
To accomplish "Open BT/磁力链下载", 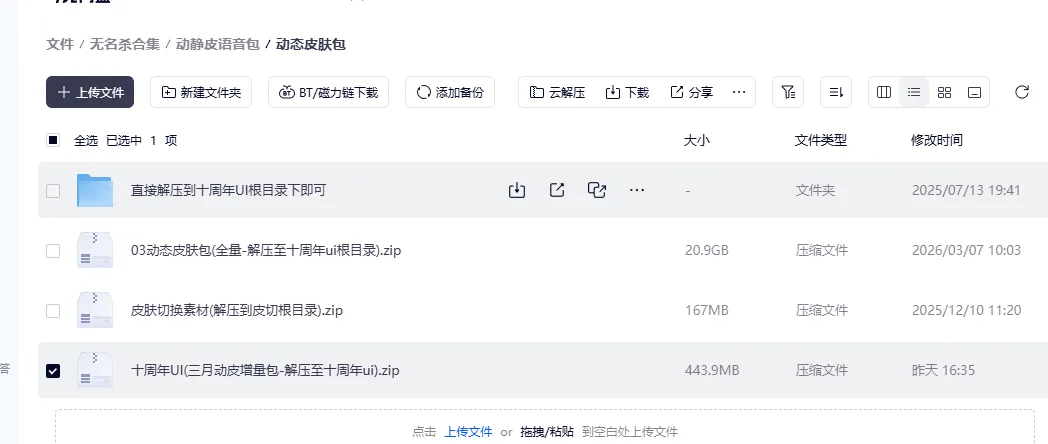I will [x=328, y=92].
